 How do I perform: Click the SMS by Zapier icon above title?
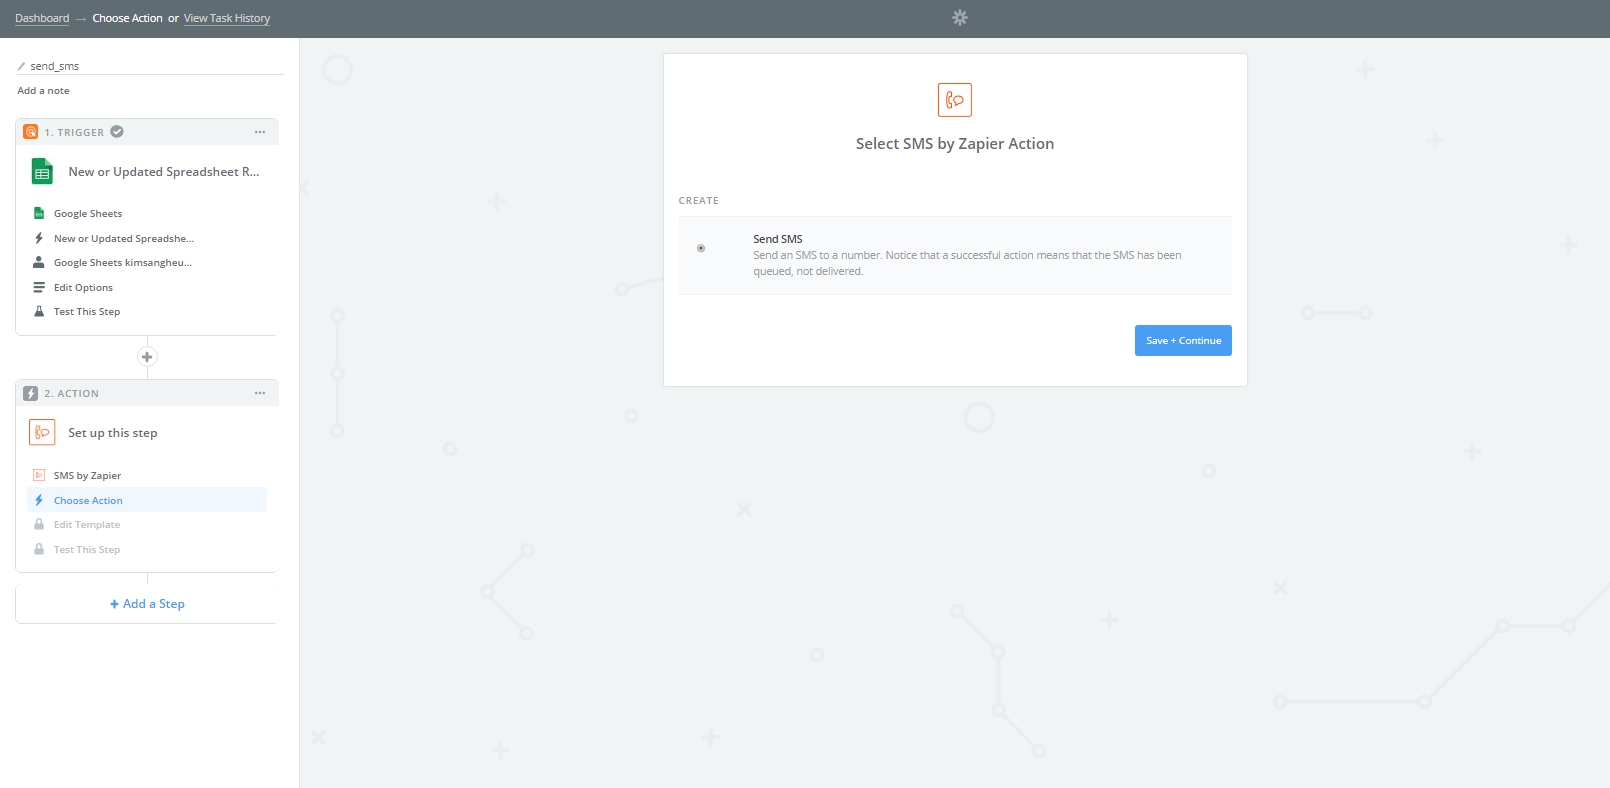tap(954, 100)
